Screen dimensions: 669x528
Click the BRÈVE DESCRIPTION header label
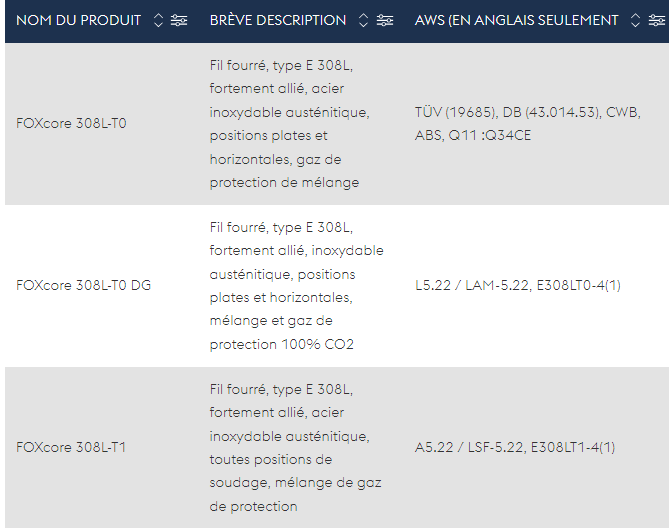click(x=277, y=21)
